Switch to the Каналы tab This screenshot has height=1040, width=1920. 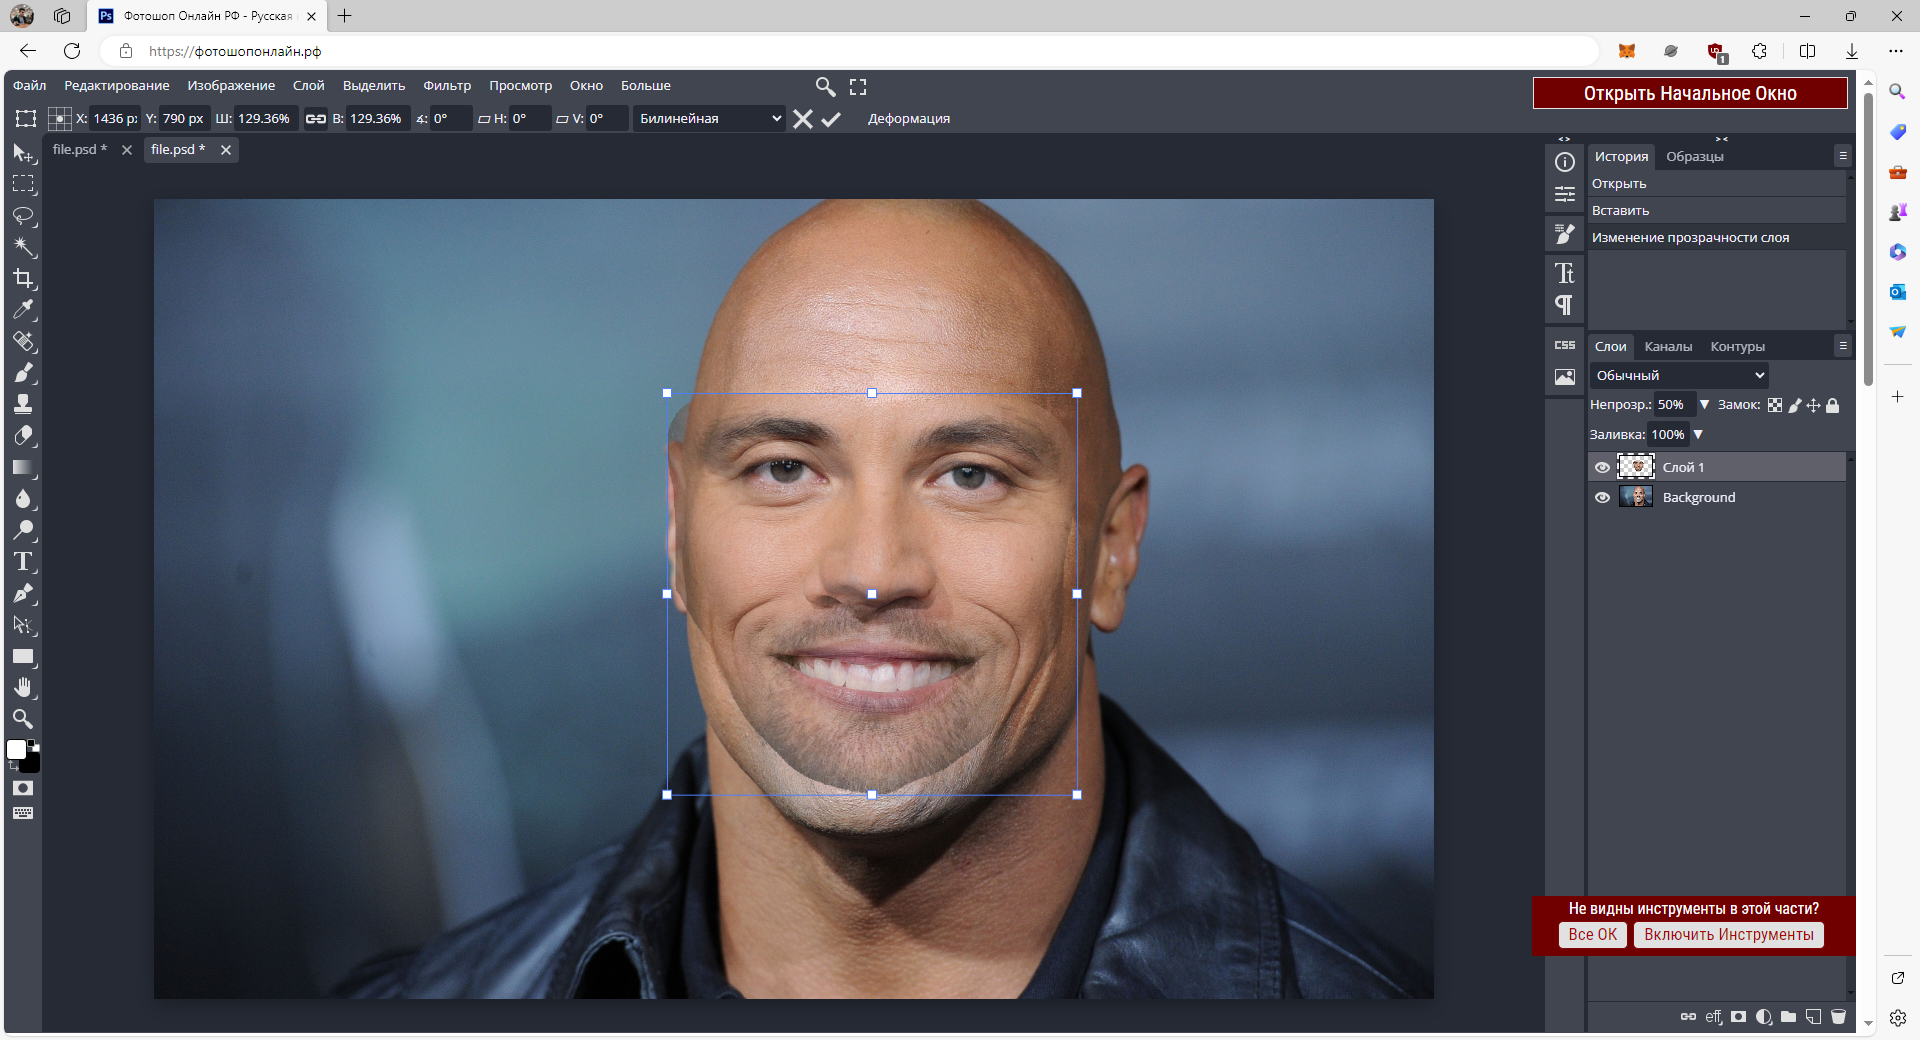1668,346
